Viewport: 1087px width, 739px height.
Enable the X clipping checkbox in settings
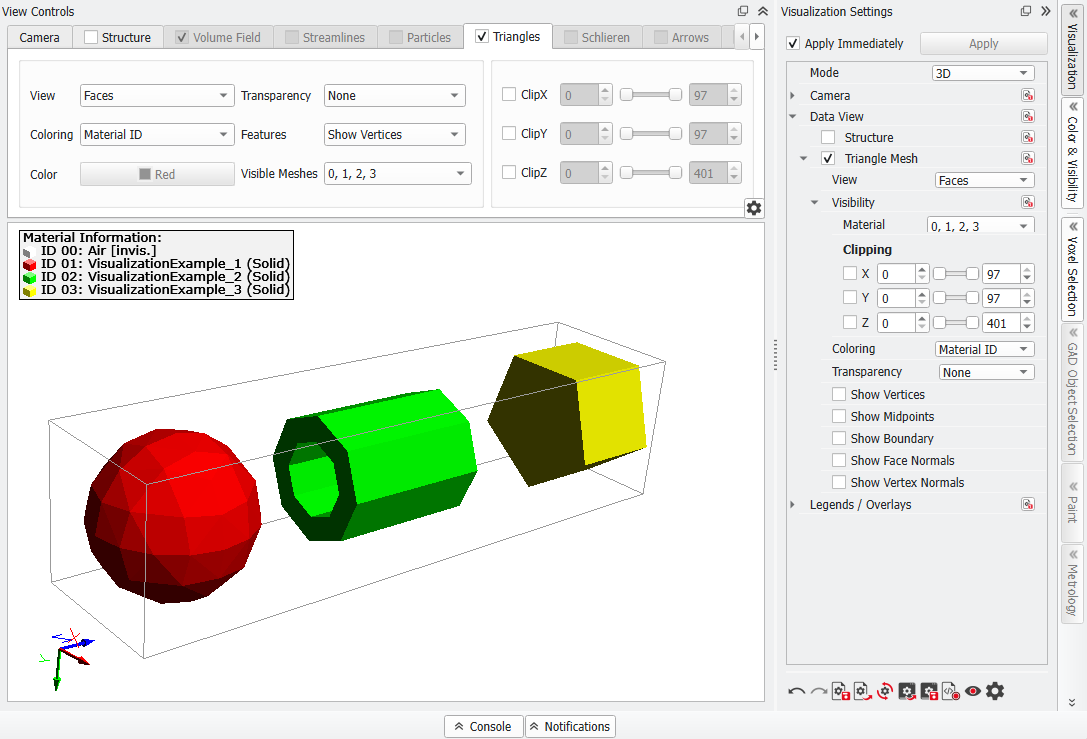tap(850, 273)
